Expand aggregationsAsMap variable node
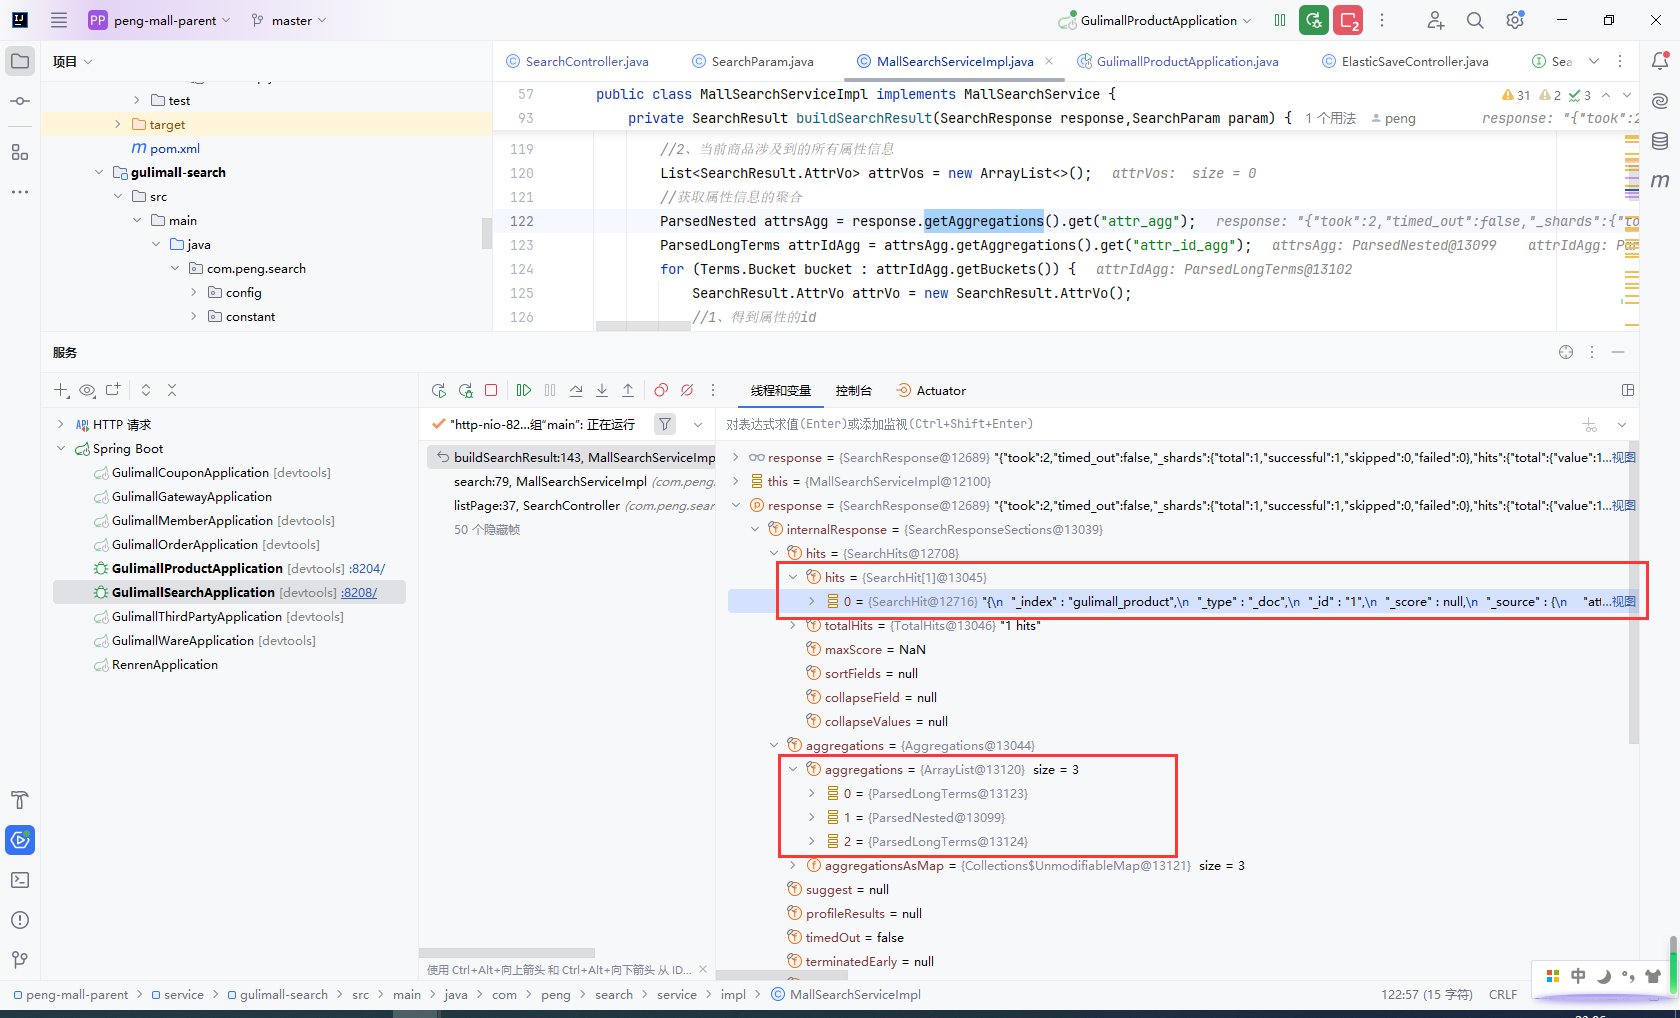Viewport: 1680px width, 1018px height. (793, 865)
